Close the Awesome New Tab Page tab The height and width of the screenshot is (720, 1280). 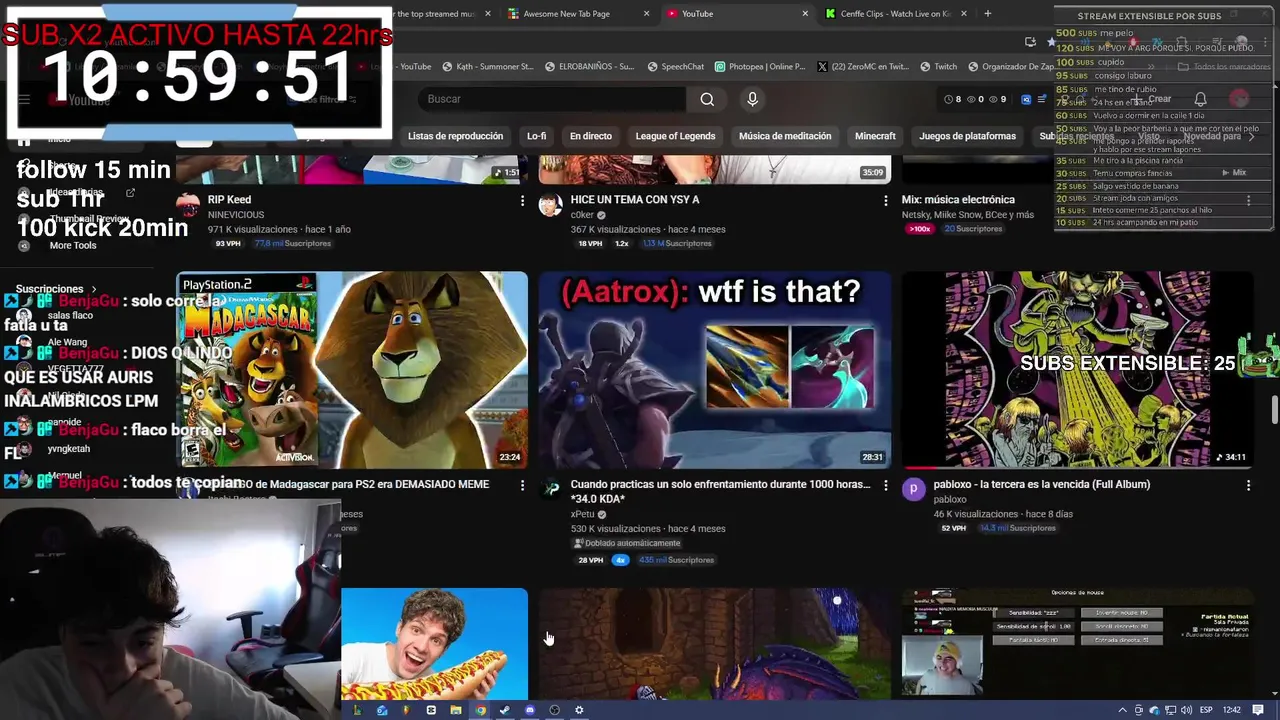pos(646,14)
